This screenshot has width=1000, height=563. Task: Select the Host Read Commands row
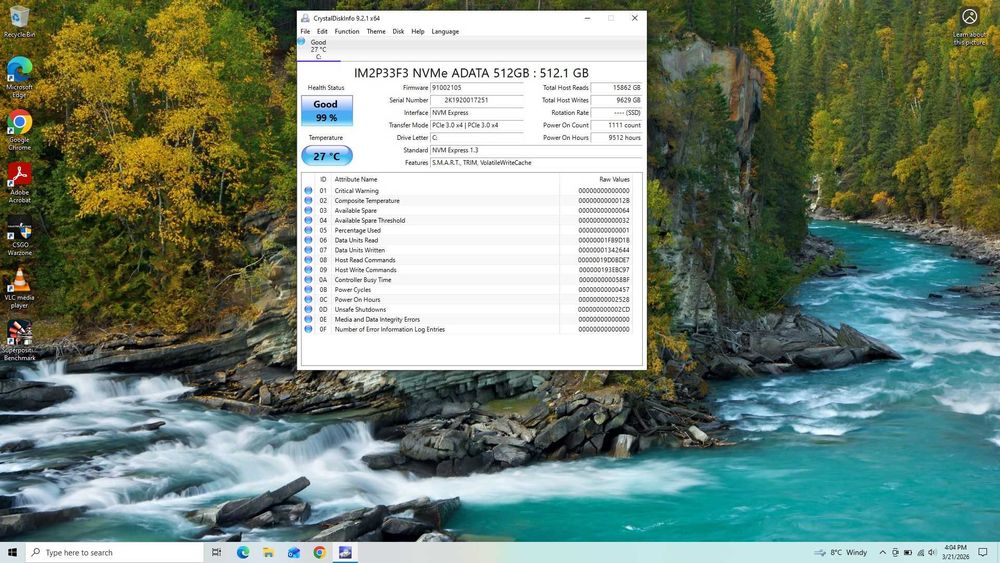469,260
